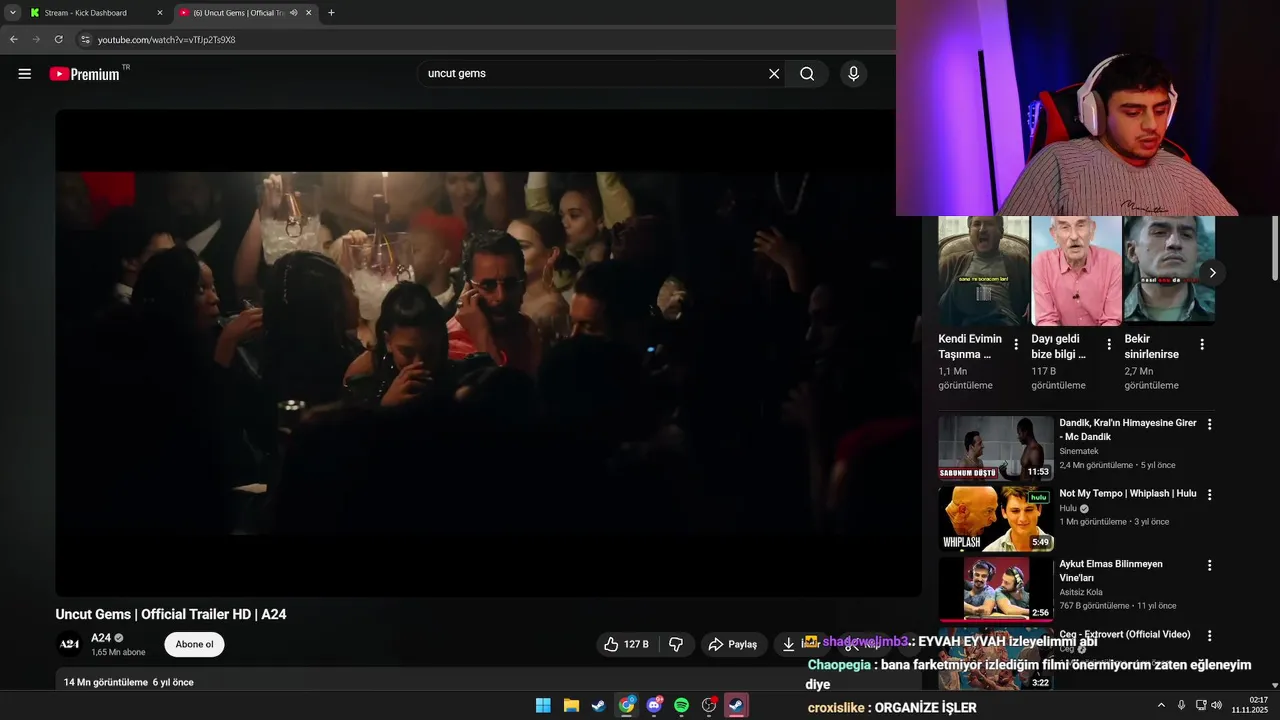Open the Windows Start menu
Image resolution: width=1280 pixels, height=720 pixels.
[x=543, y=705]
